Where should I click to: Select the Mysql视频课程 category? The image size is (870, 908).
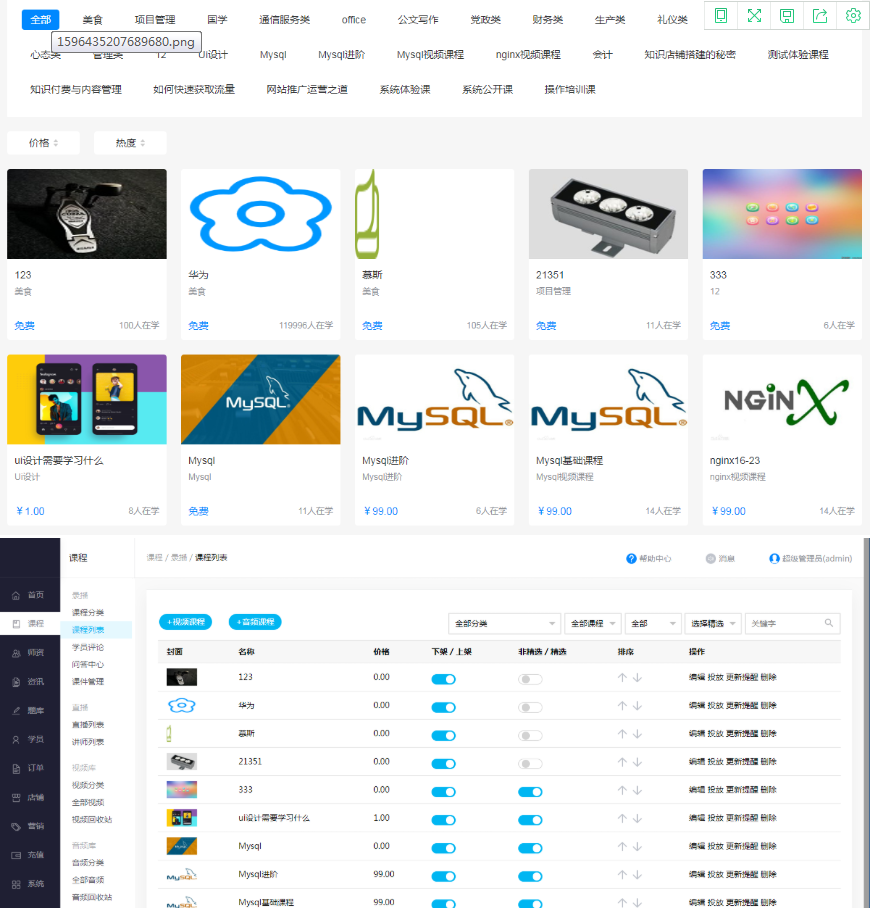click(x=430, y=54)
